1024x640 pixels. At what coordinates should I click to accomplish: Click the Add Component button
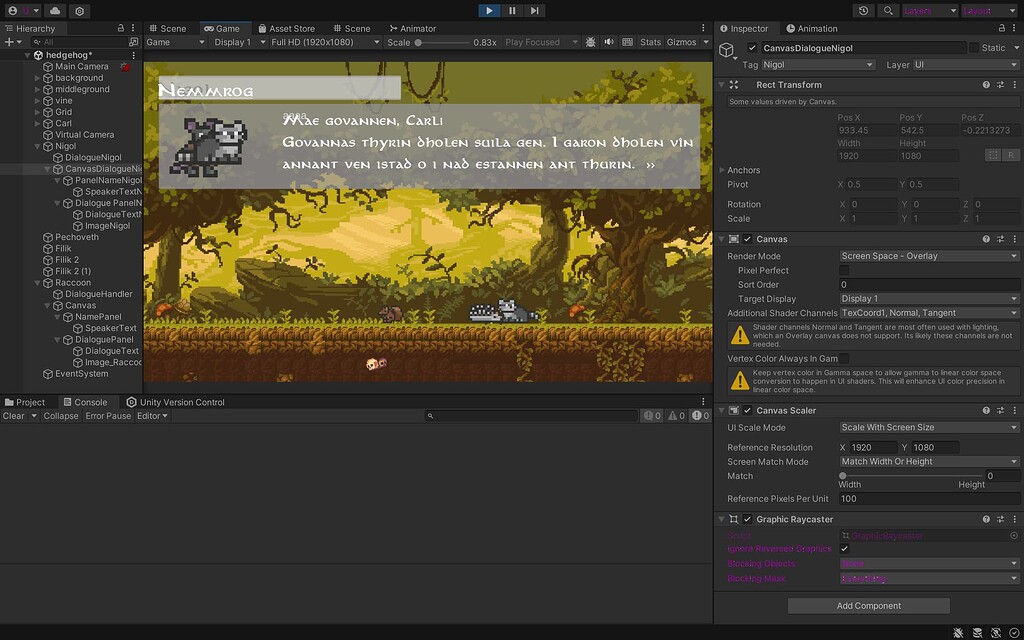[868, 605]
